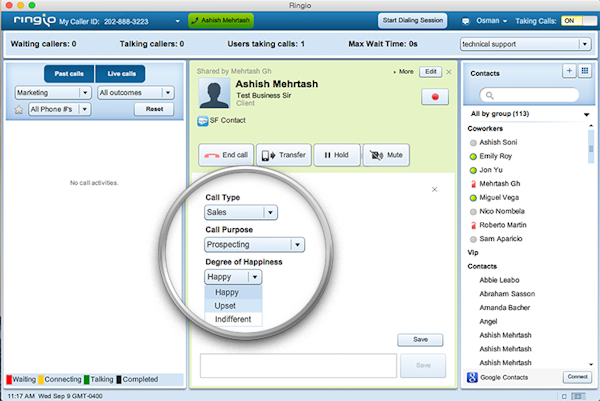Viewport: 600px width, 401px height.
Task: Switch to the Live calls tab
Action: 121,74
